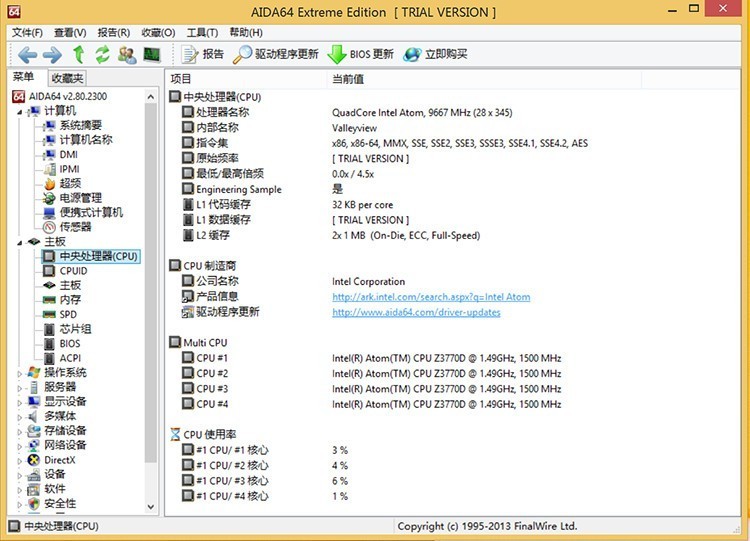Open the 文件(F) menu
This screenshot has width=750, height=541.
pyautogui.click(x=27, y=33)
